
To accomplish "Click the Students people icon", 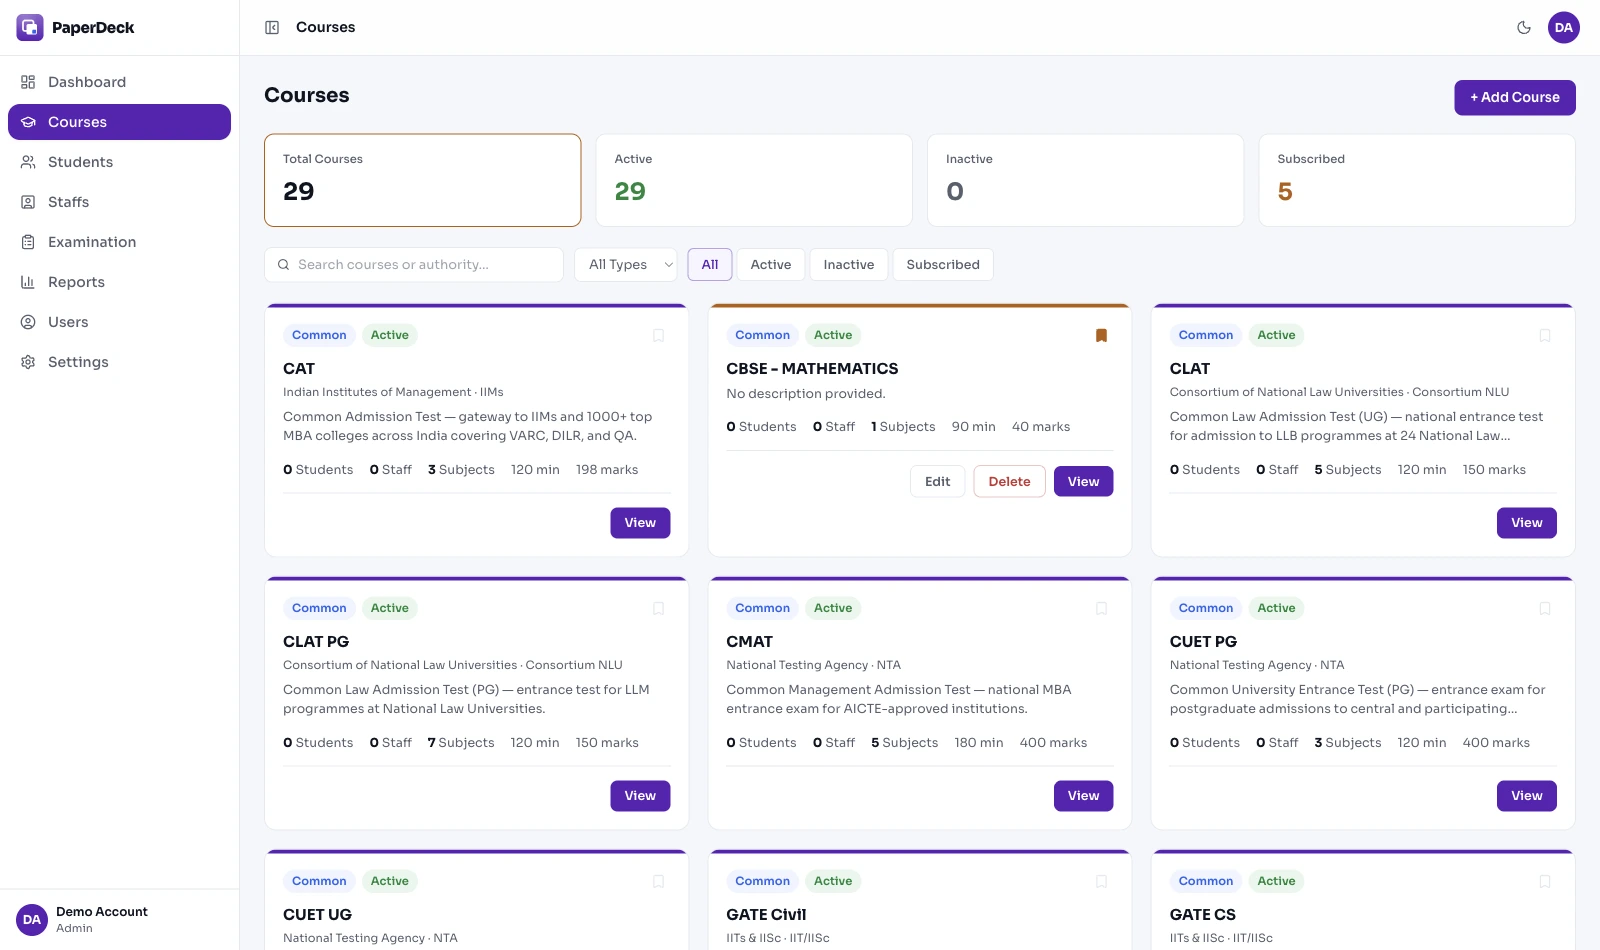I will 28,162.
